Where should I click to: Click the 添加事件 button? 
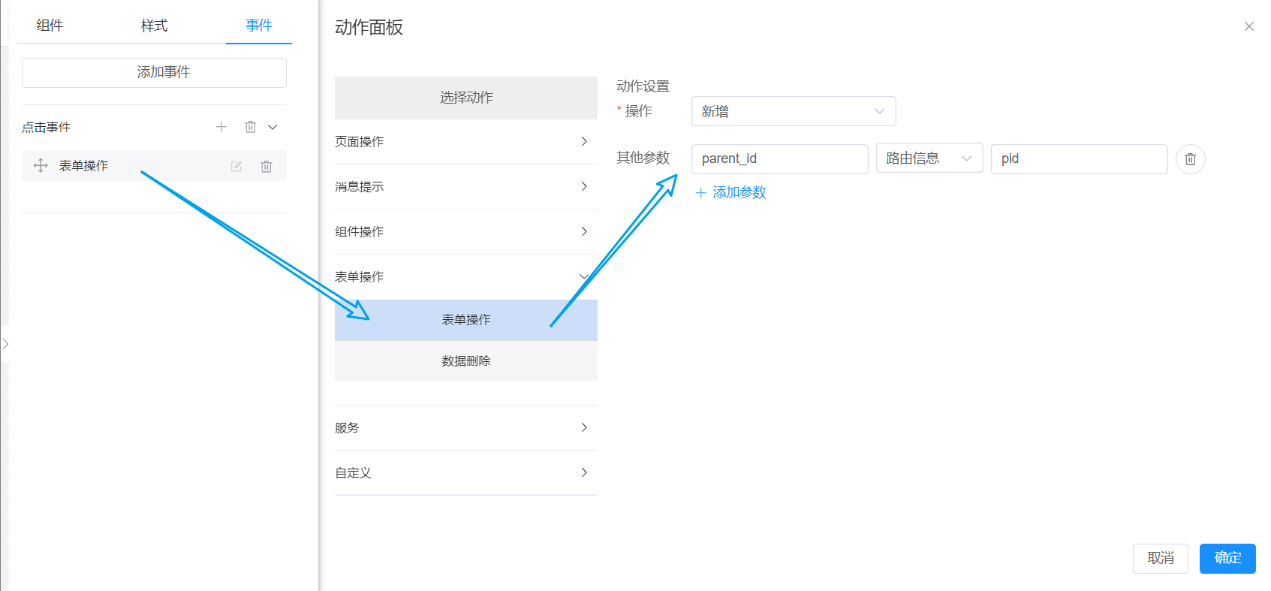tap(154, 72)
